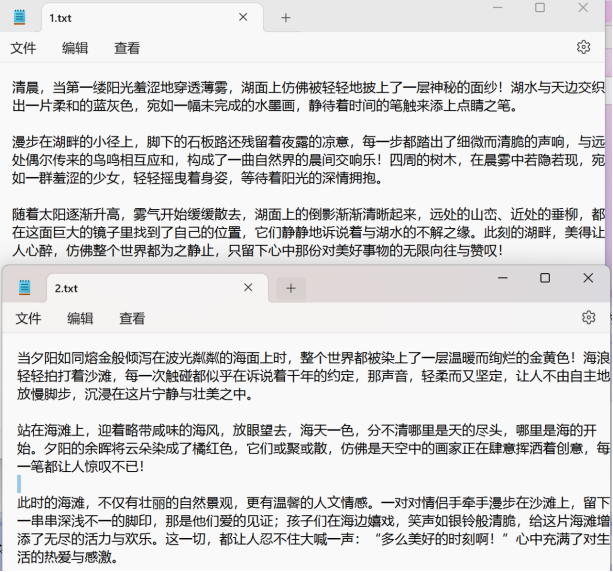Click line starting 清晨，当第一缕阳光 in 1.txt
Image resolution: width=613 pixels, height=572 pixels.
308,87
